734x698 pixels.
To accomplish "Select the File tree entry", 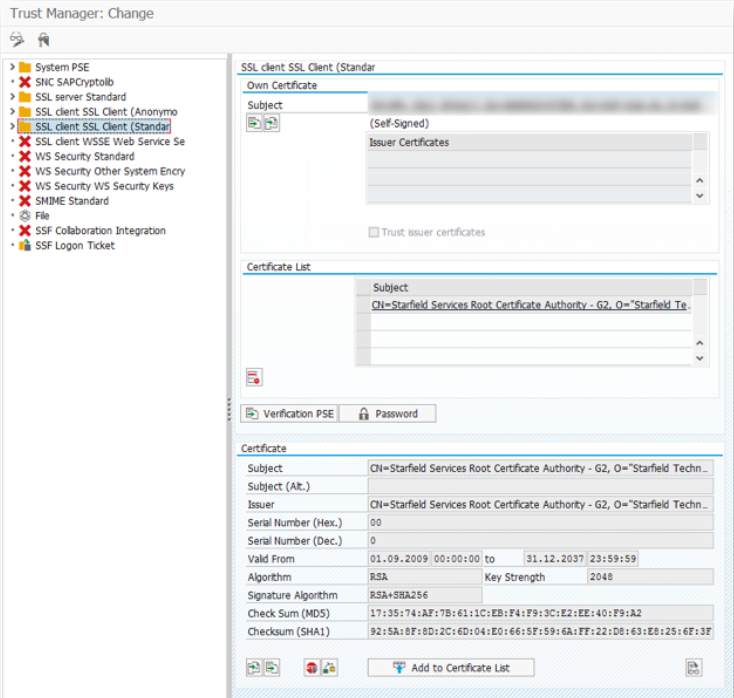I will 42,216.
